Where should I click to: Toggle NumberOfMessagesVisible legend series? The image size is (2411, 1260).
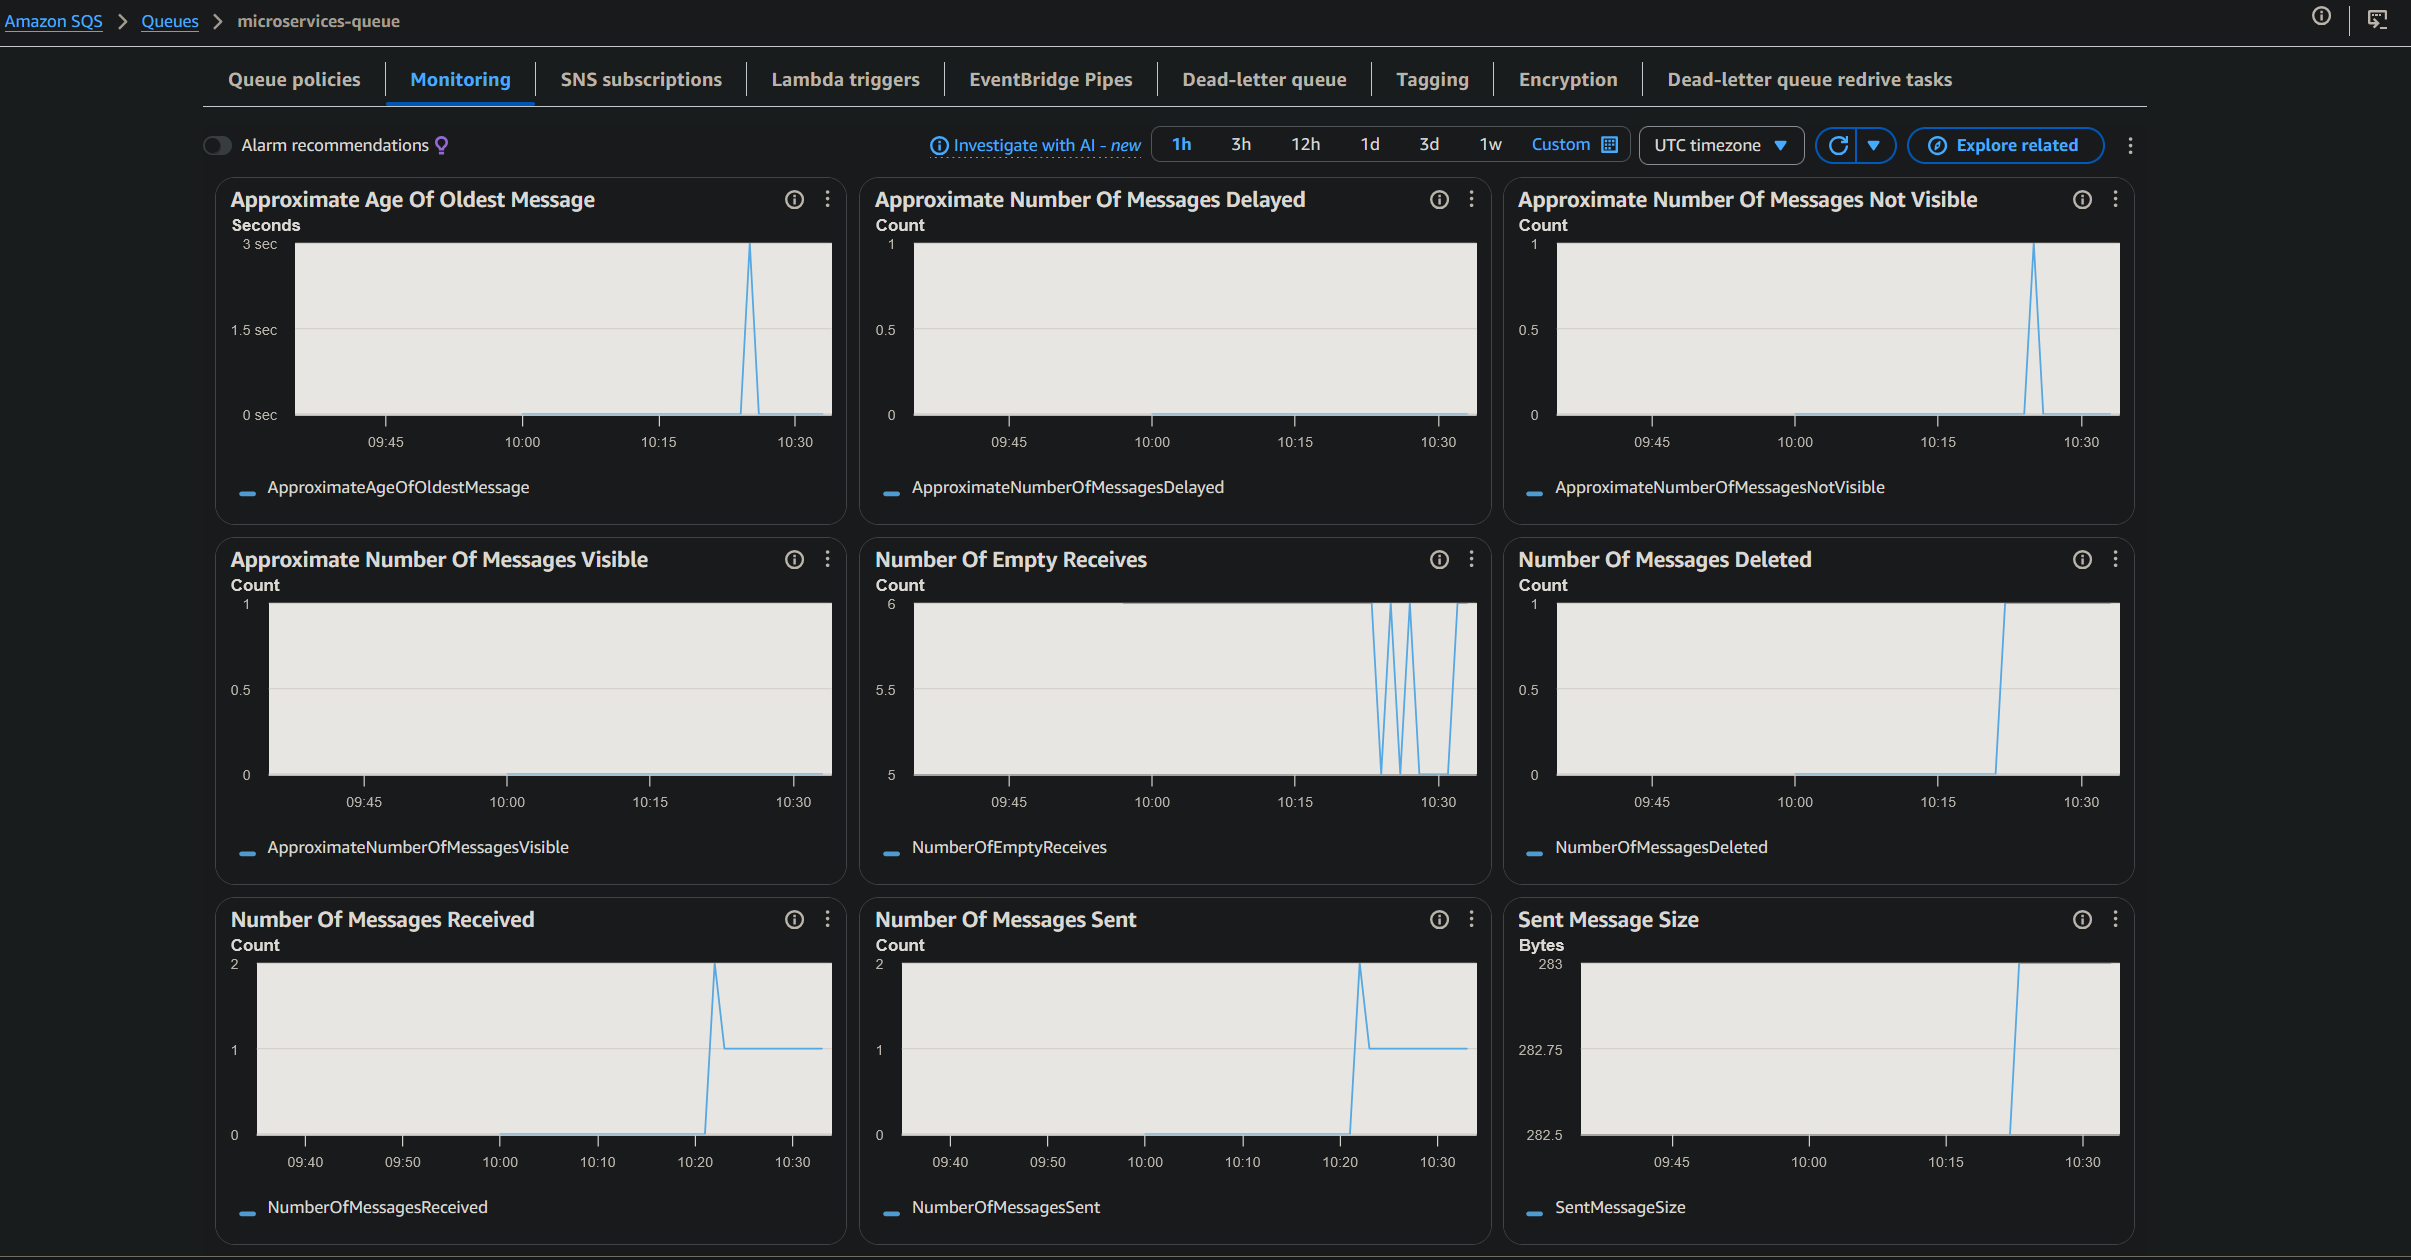point(404,848)
